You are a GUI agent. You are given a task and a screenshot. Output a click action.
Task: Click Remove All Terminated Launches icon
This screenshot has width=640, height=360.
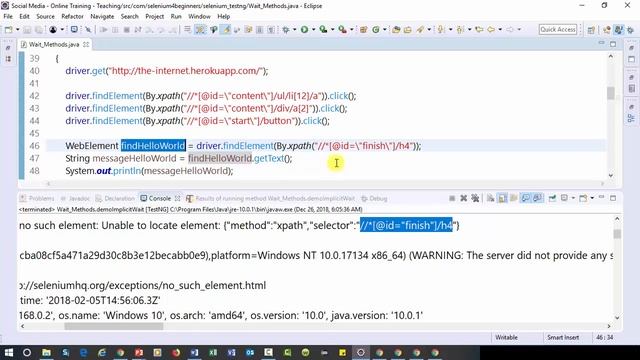[475, 198]
